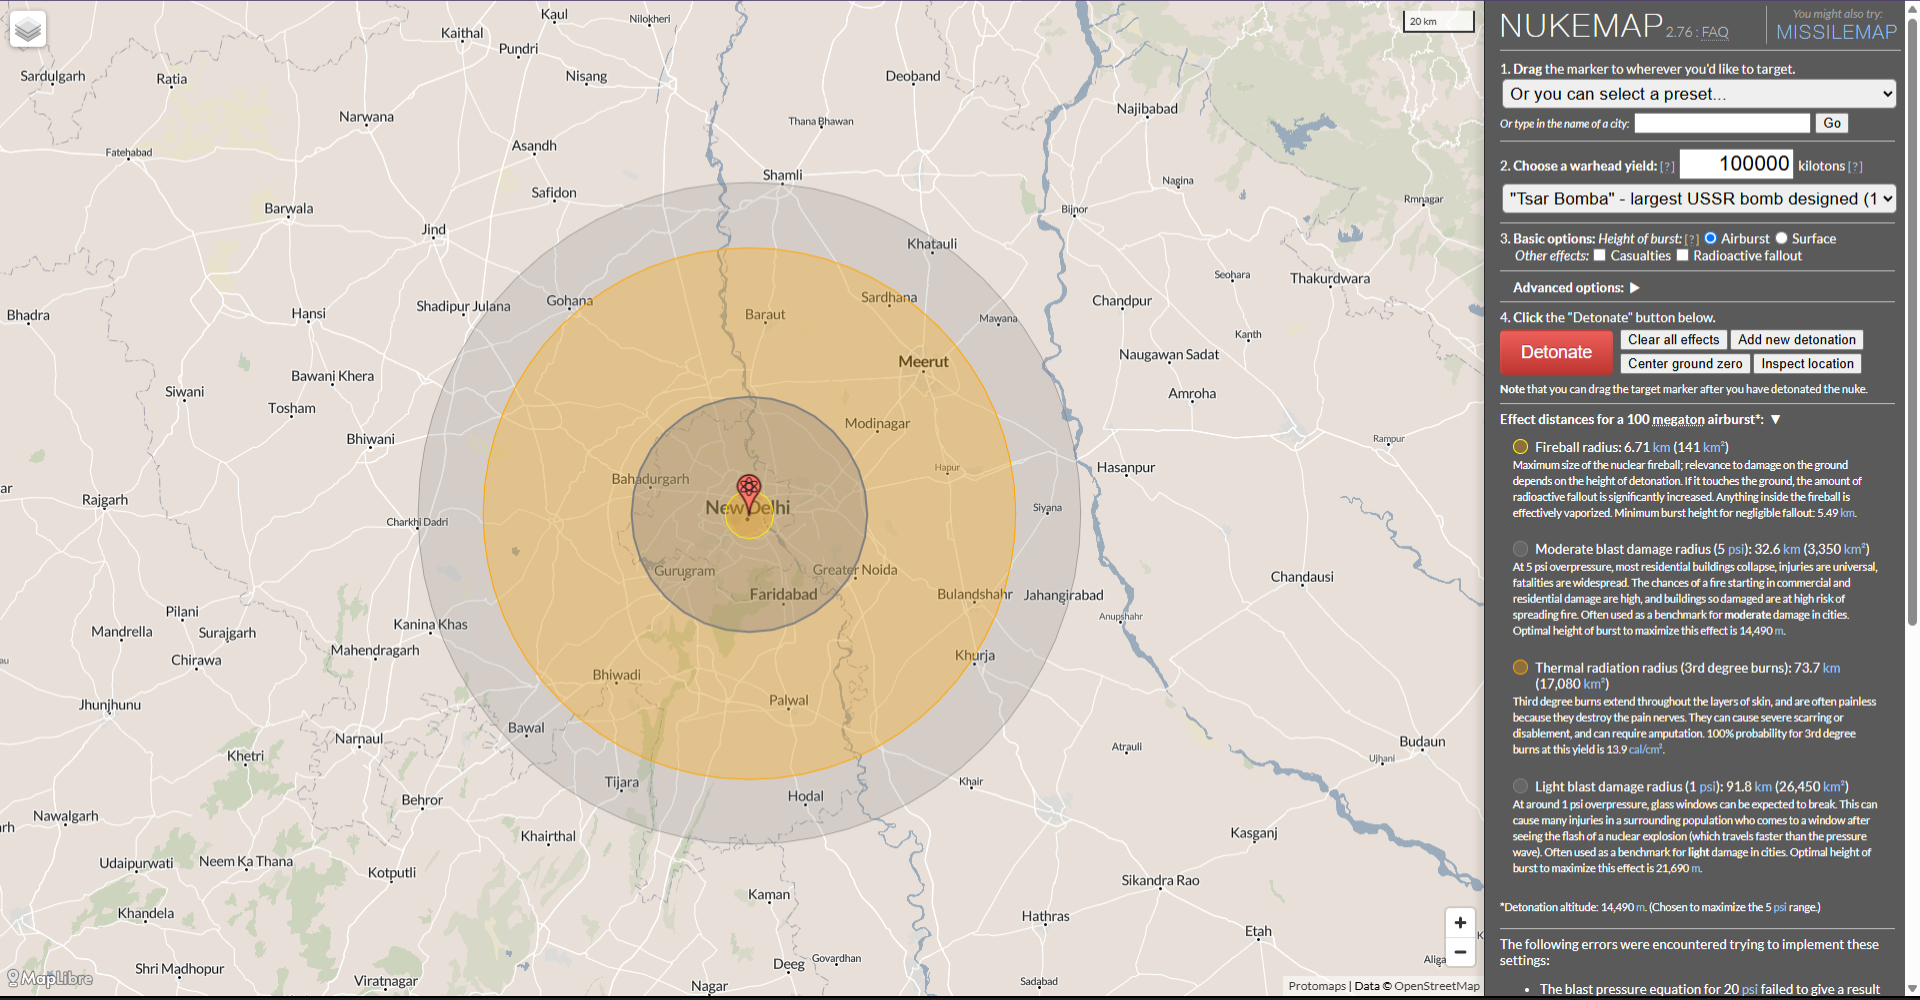Click the Bahadurgarh label on the map

tap(650, 479)
